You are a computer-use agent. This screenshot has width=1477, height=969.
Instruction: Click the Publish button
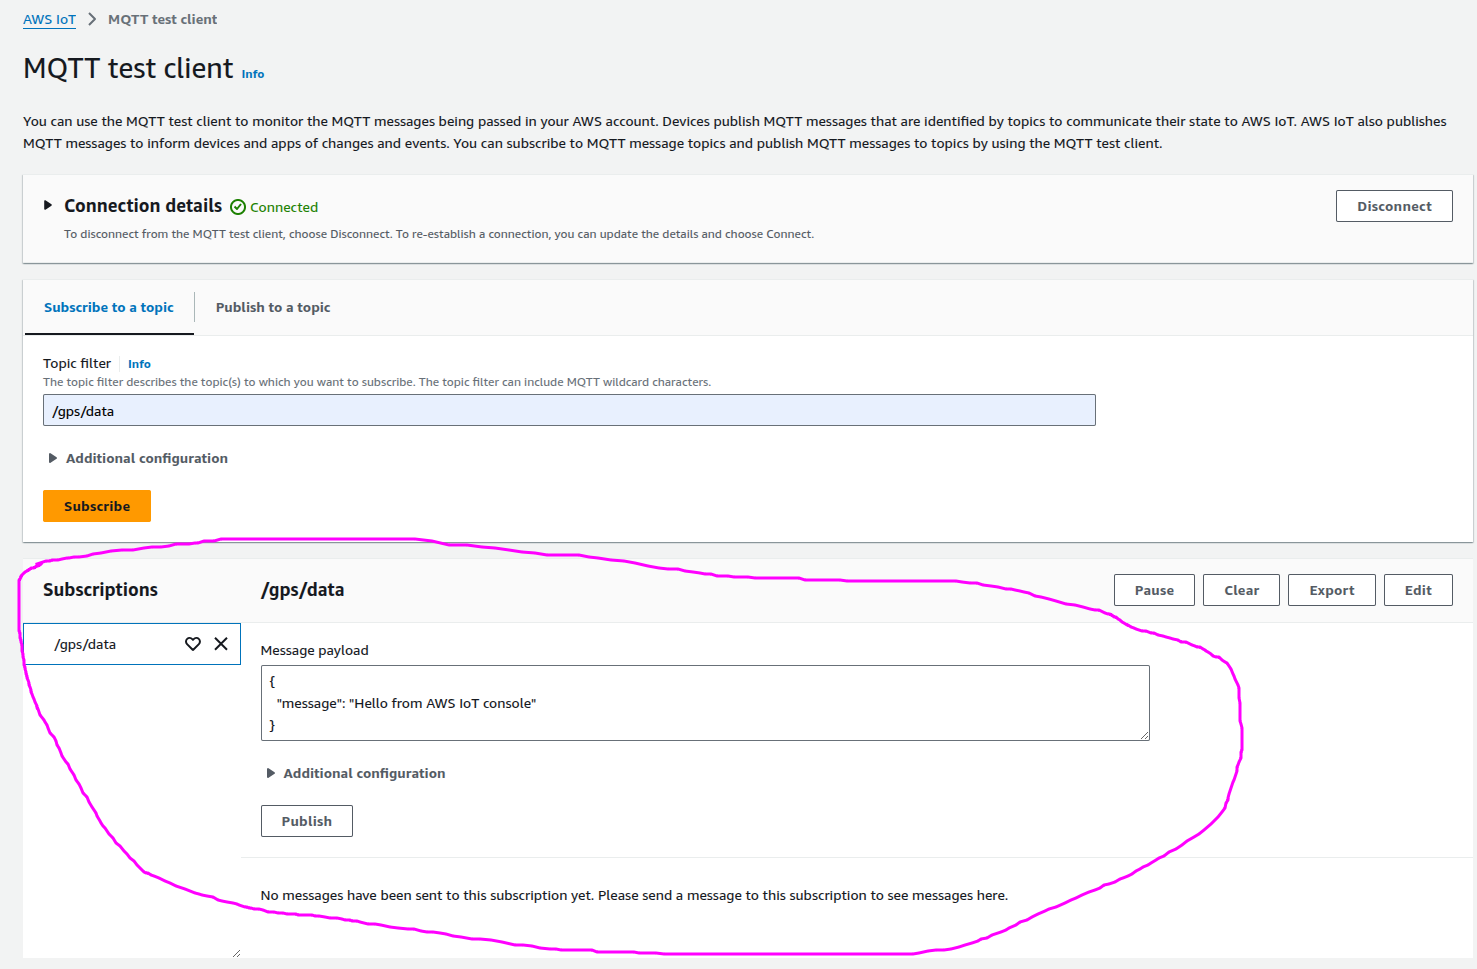click(x=306, y=821)
